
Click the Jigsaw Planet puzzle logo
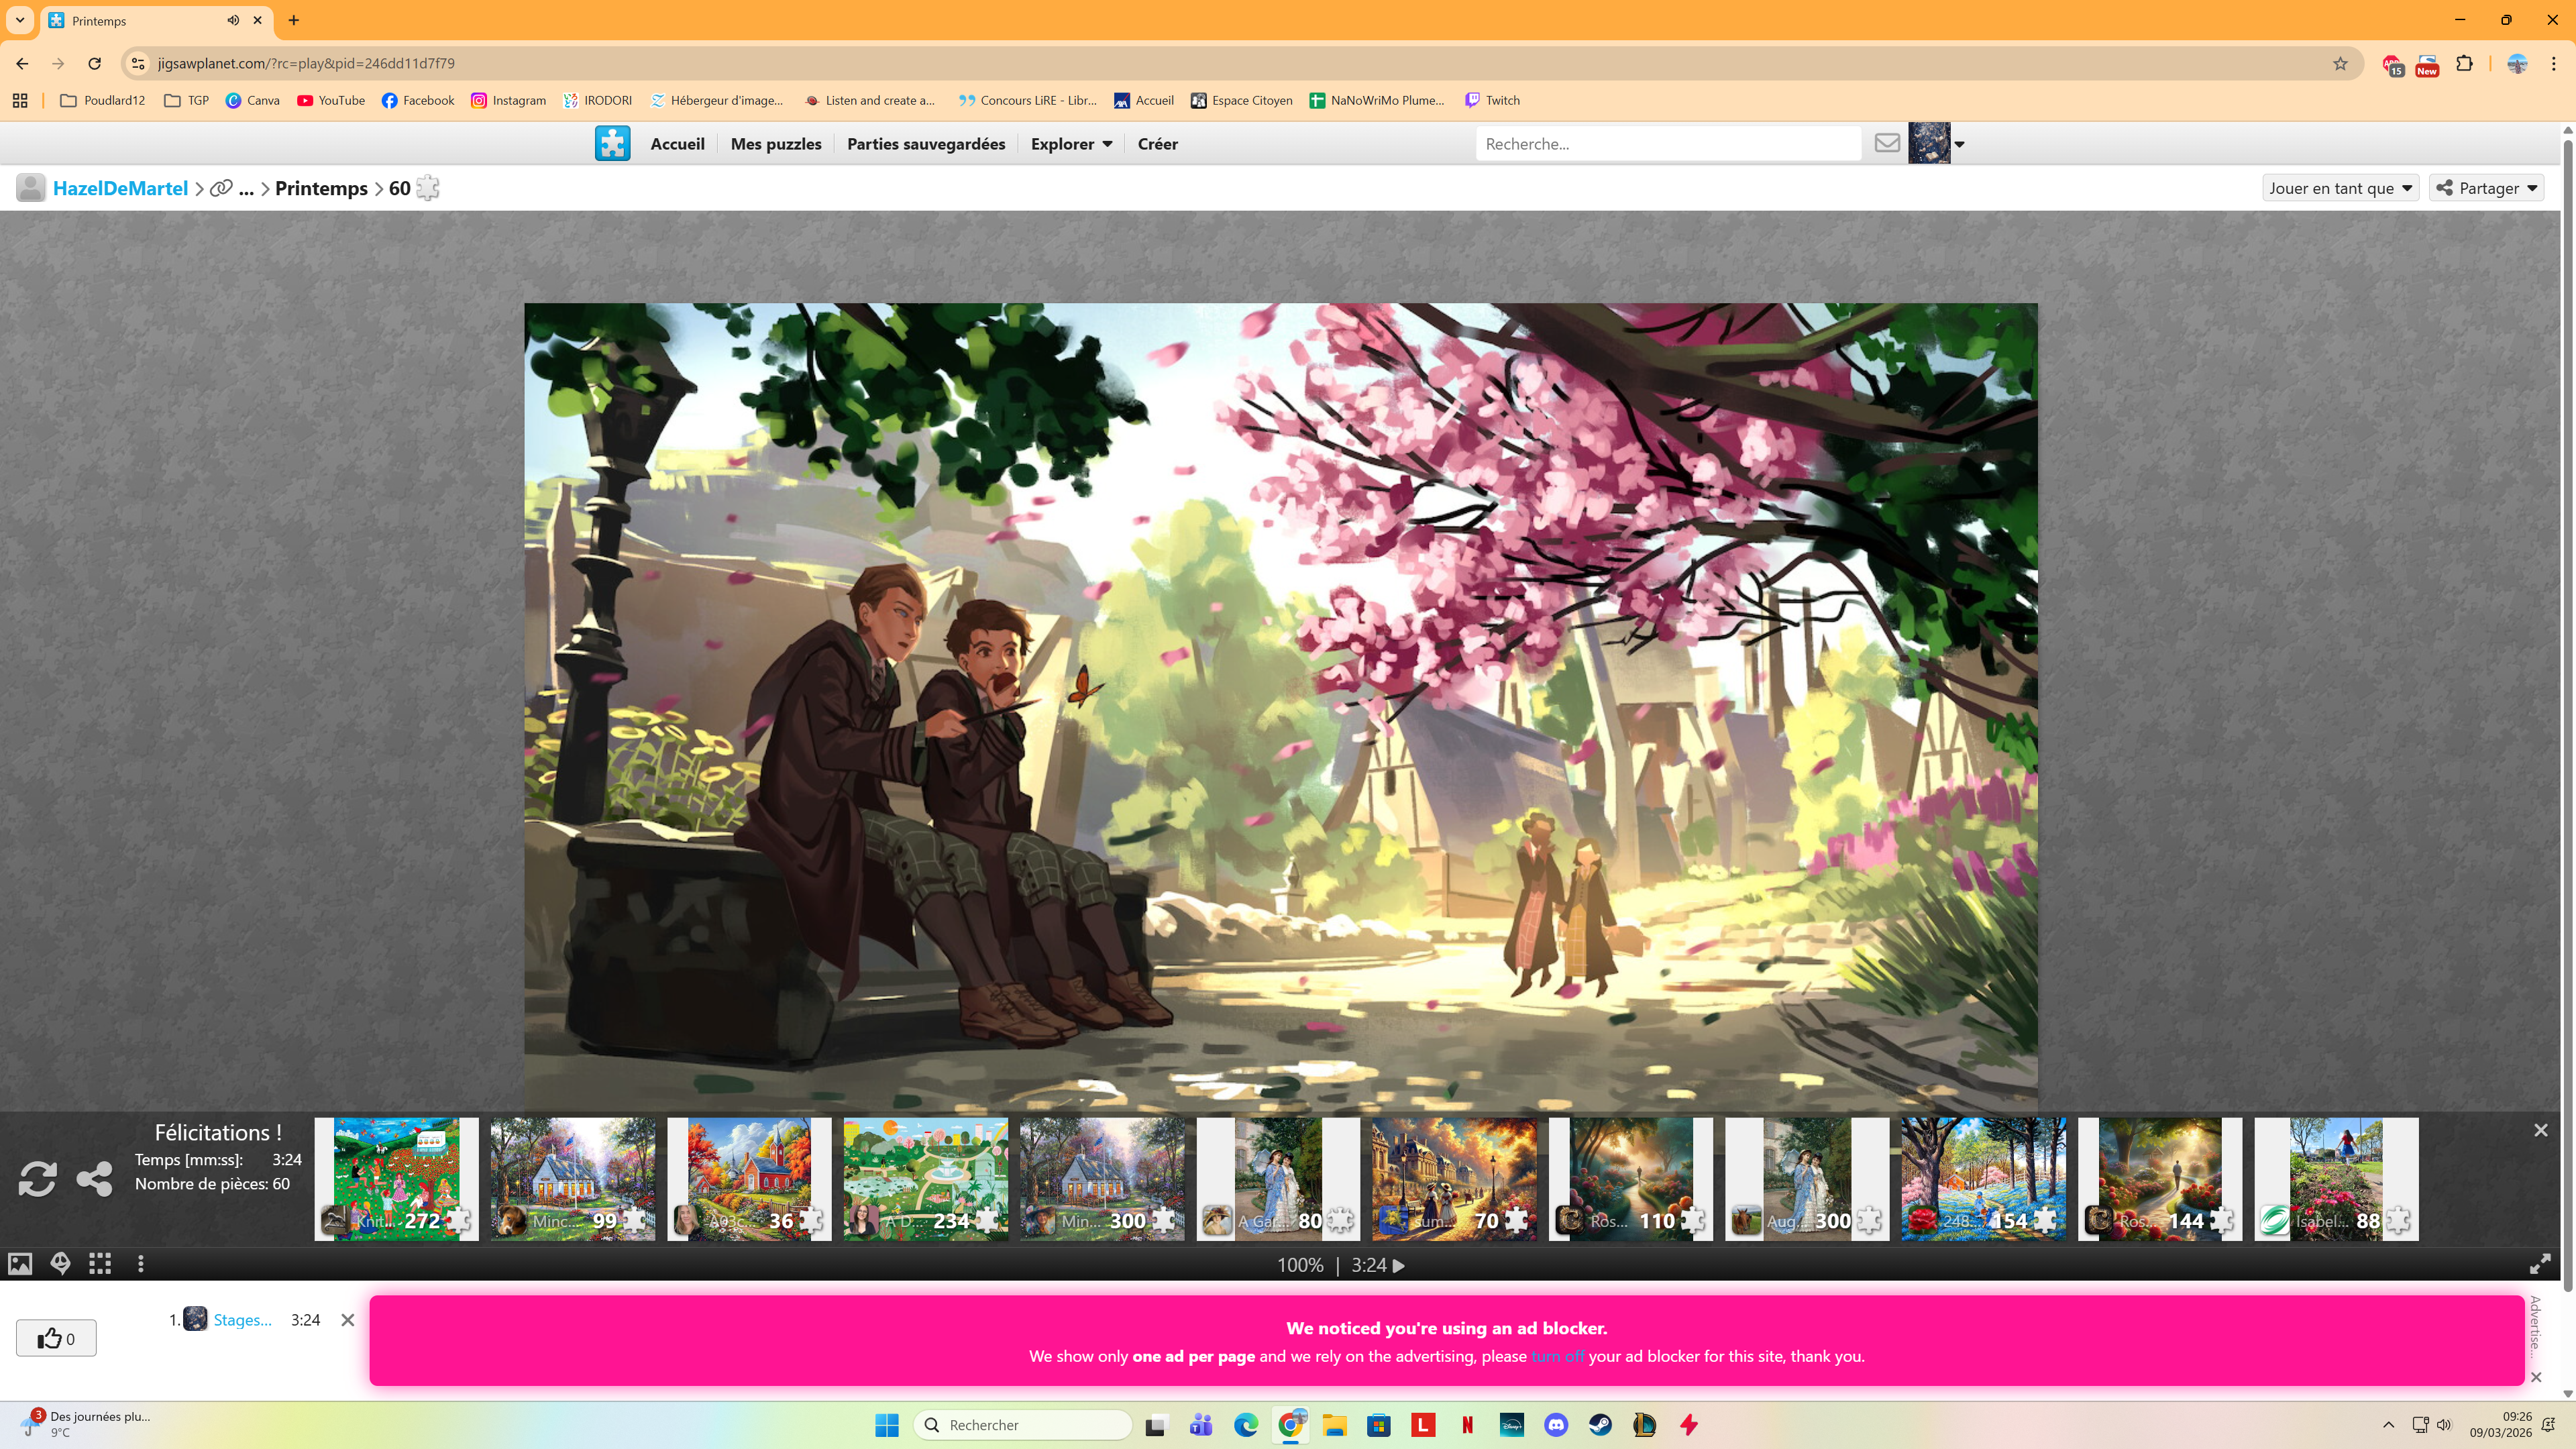coord(612,143)
